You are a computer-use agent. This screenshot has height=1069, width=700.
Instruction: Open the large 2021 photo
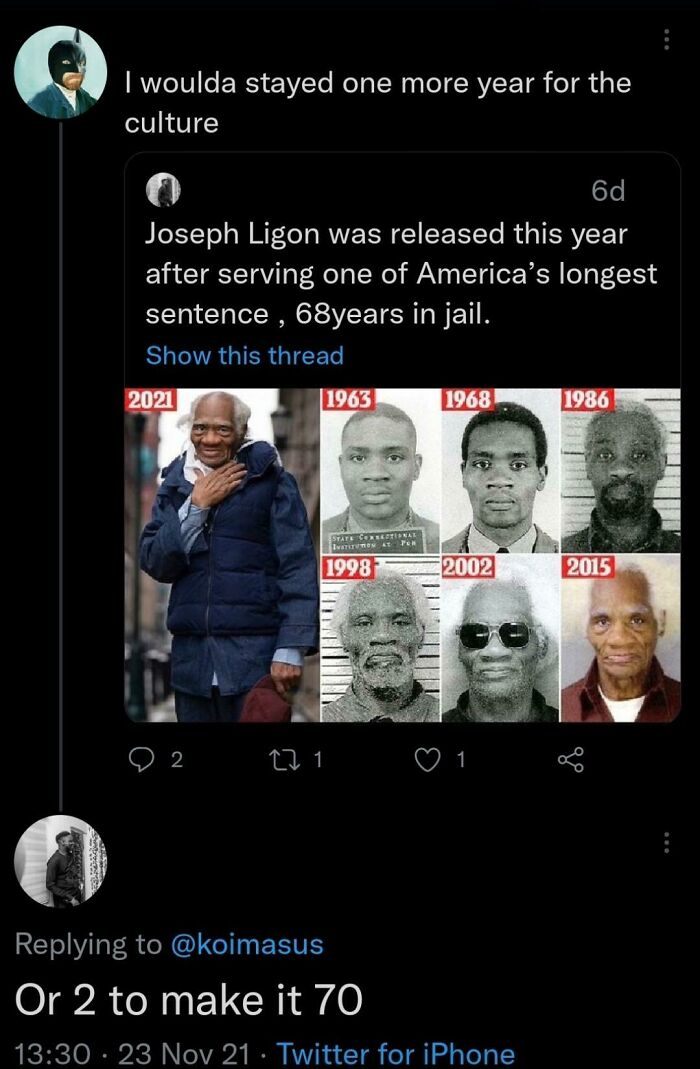(x=222, y=555)
